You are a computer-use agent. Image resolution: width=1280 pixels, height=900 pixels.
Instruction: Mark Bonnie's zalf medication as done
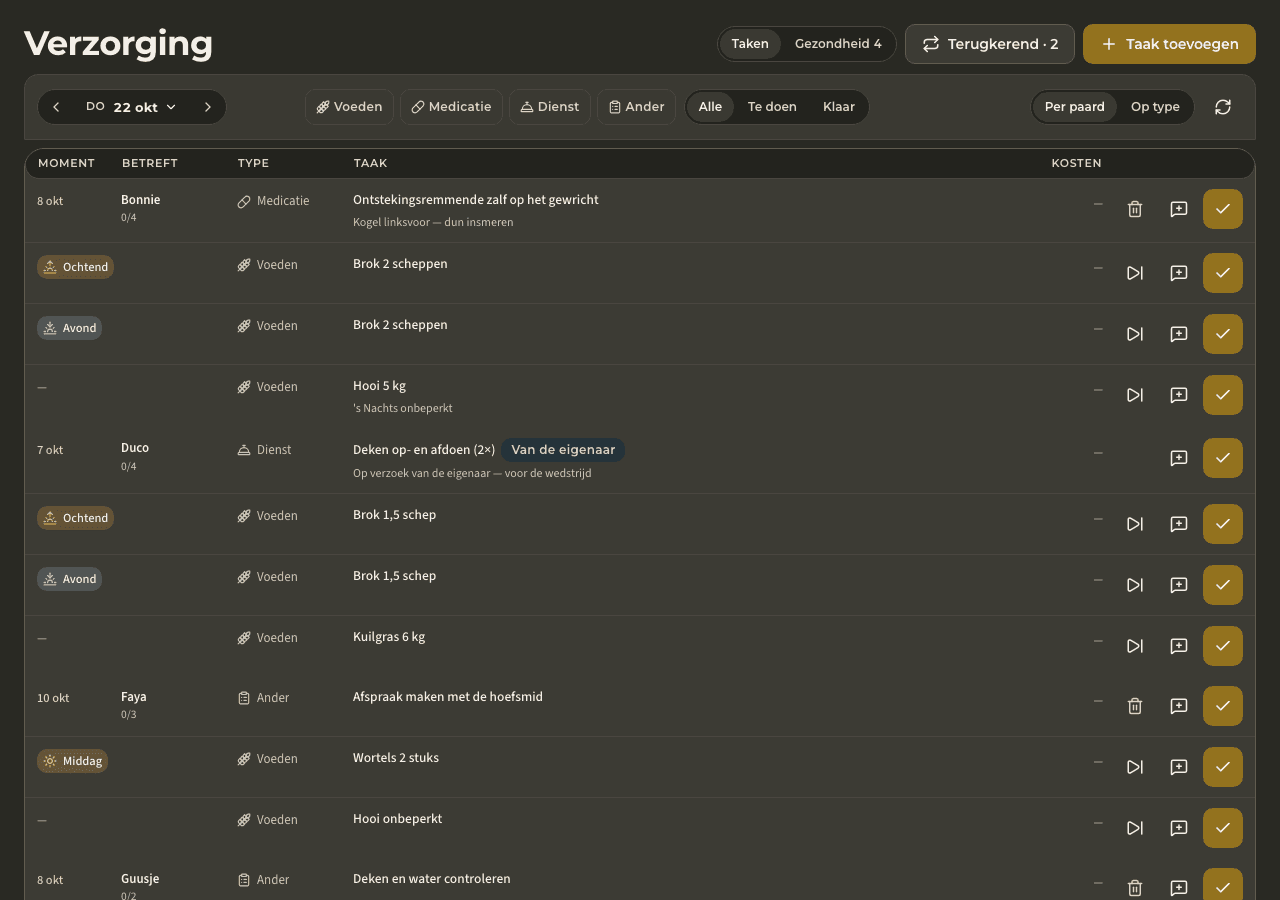[1223, 209]
